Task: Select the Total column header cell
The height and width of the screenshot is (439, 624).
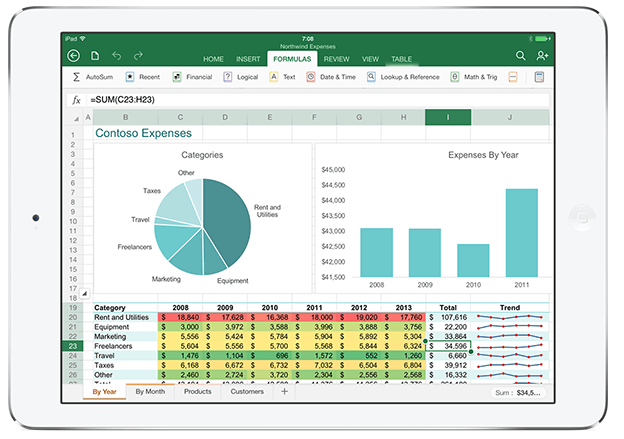Action: pos(448,308)
